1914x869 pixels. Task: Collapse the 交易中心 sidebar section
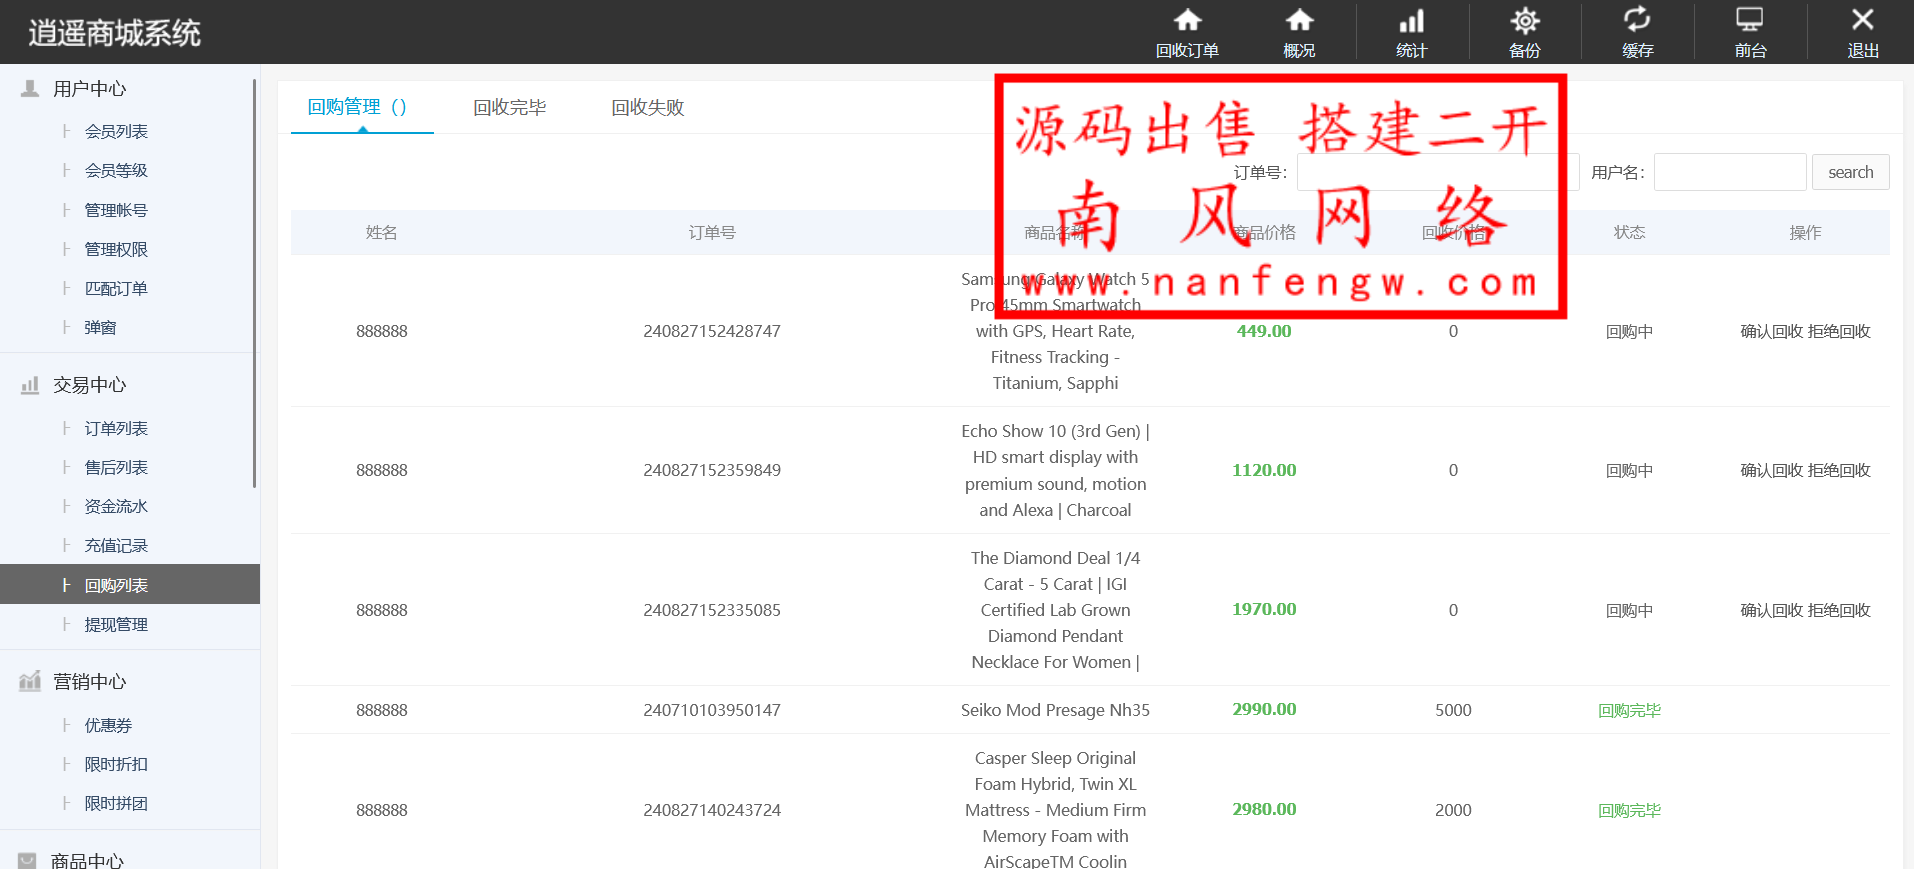tap(90, 385)
